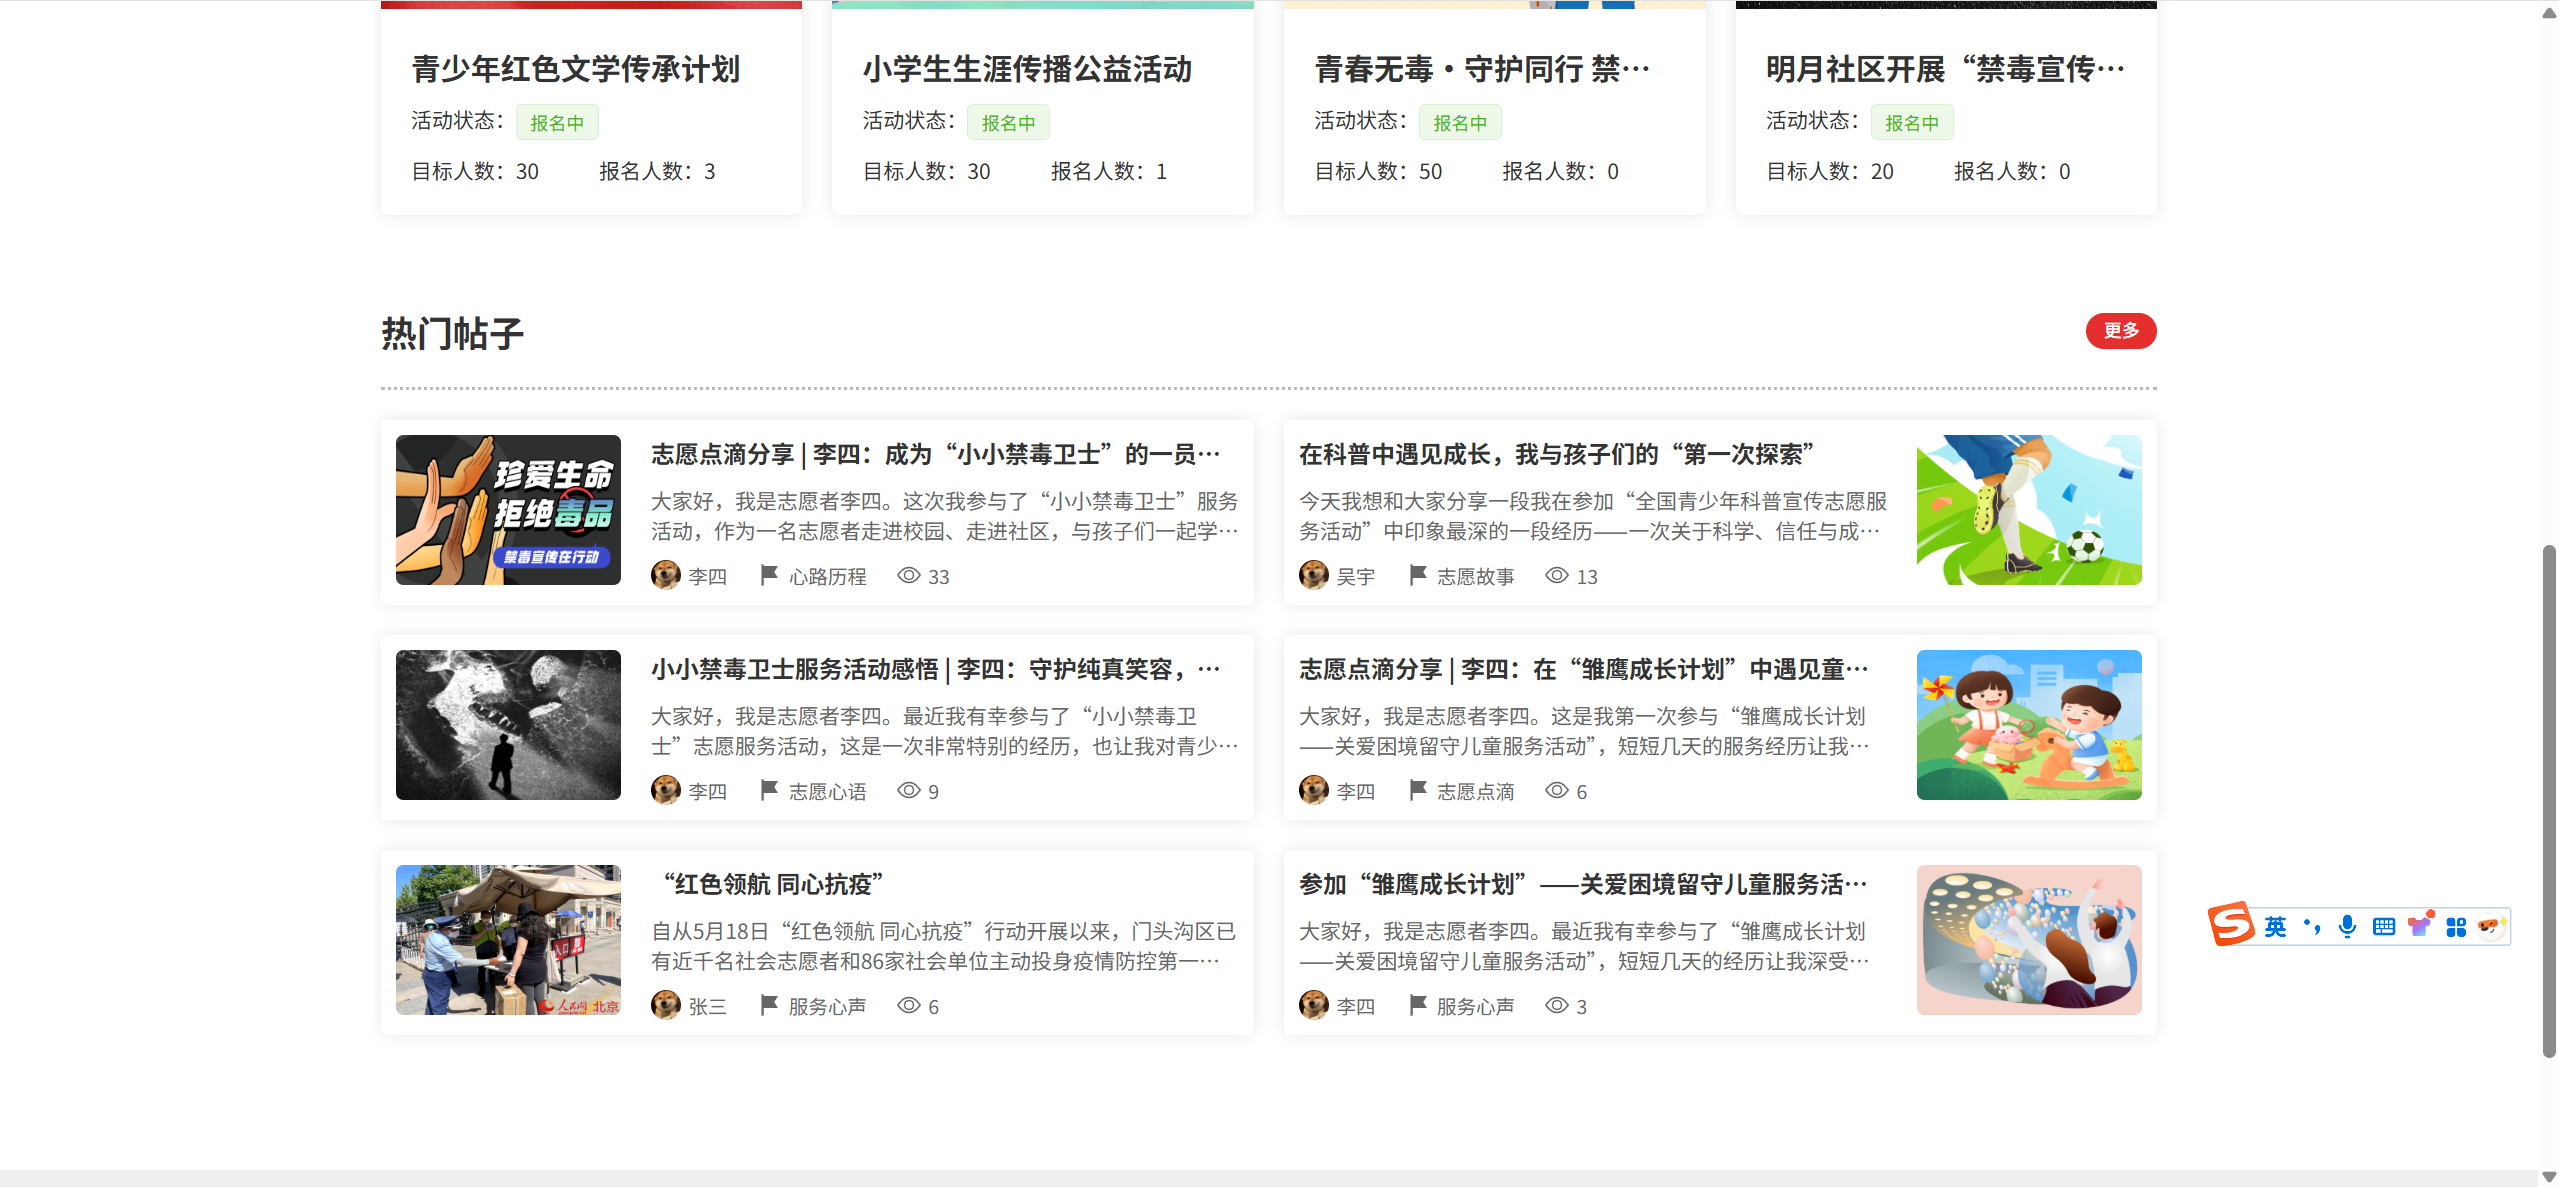The width and height of the screenshot is (2559, 1187).
Task: Open post 在科普中遇见成长，我与孩子们的“第一次探索”
Action: (x=1556, y=454)
